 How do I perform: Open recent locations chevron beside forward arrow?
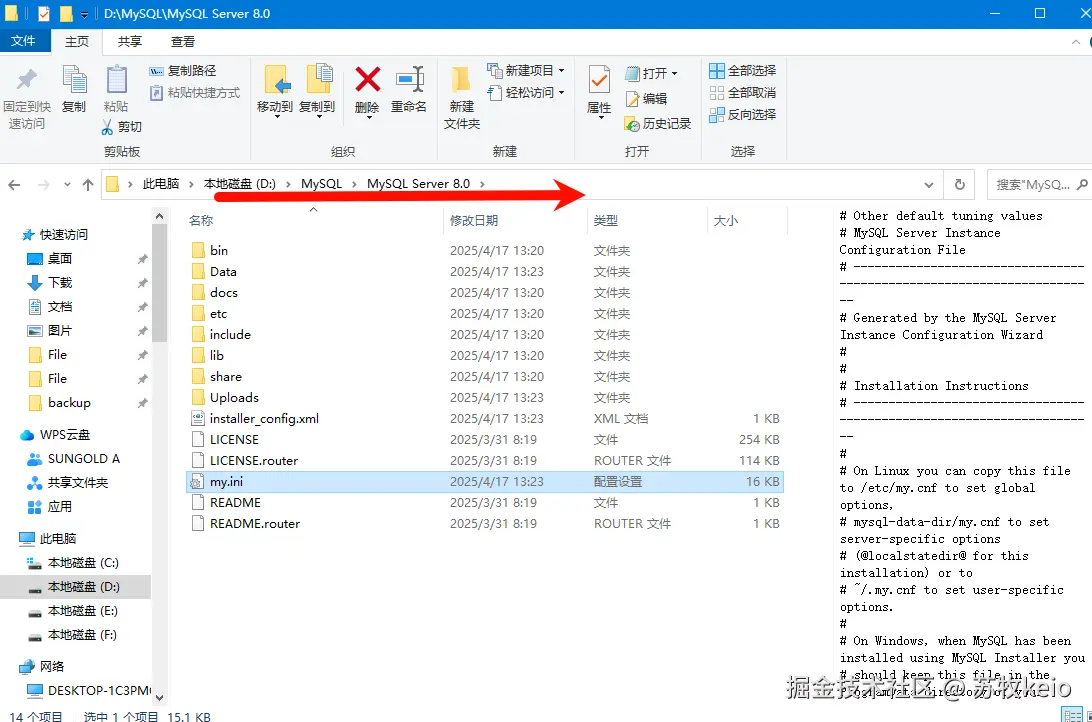click(67, 185)
